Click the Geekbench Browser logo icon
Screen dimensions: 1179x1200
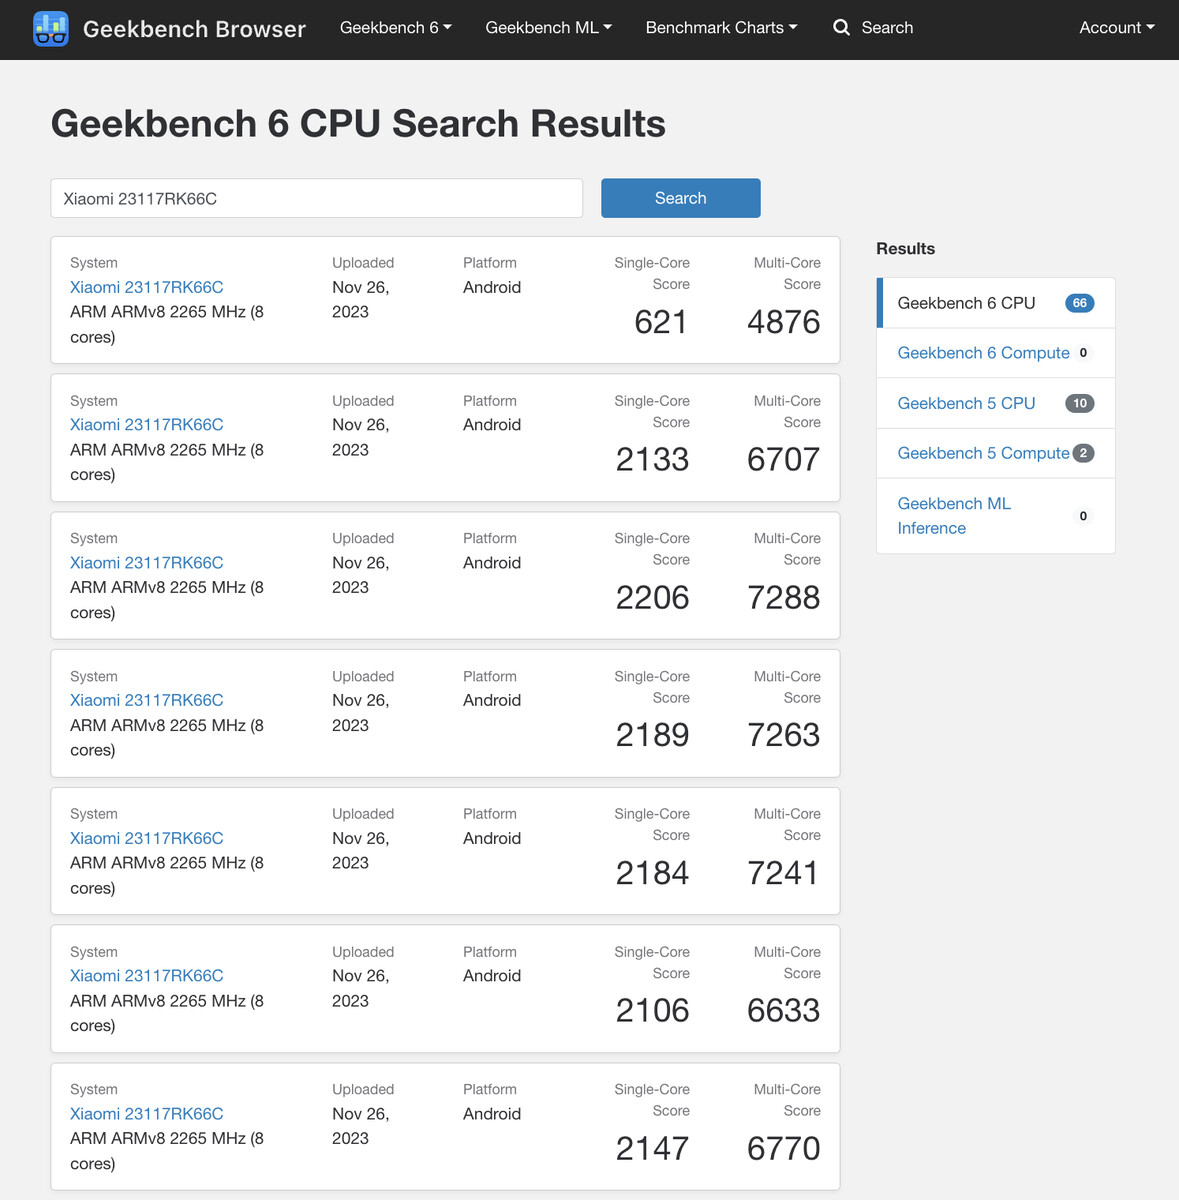point(51,28)
